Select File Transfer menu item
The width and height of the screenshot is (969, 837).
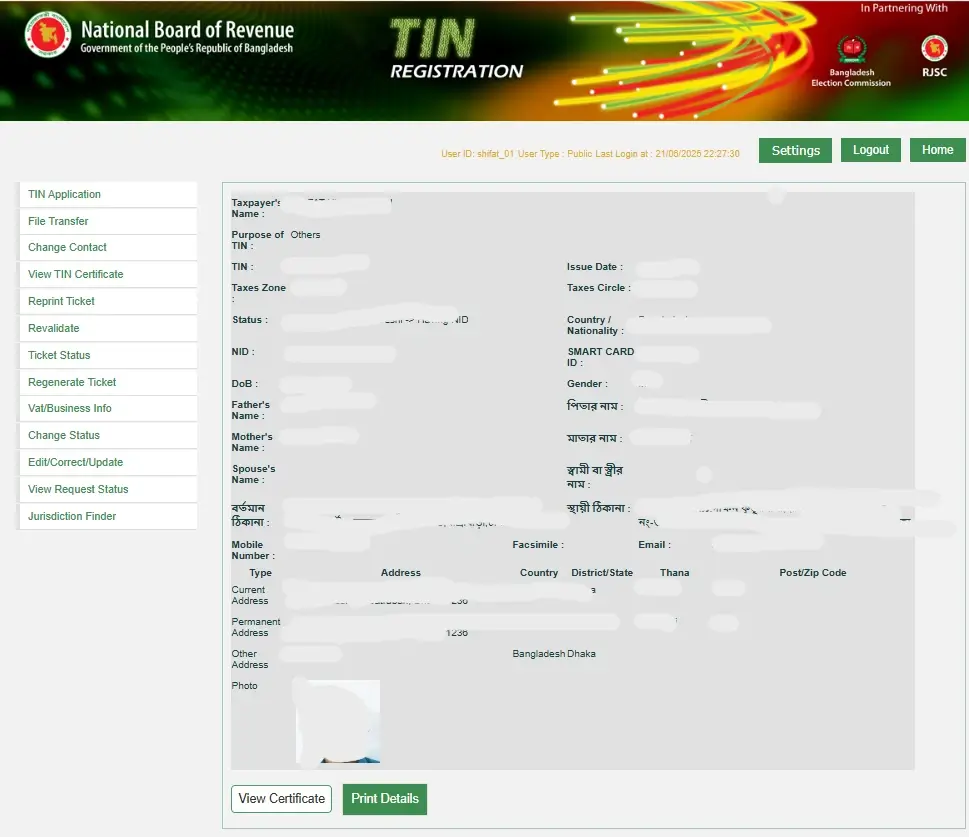59,221
